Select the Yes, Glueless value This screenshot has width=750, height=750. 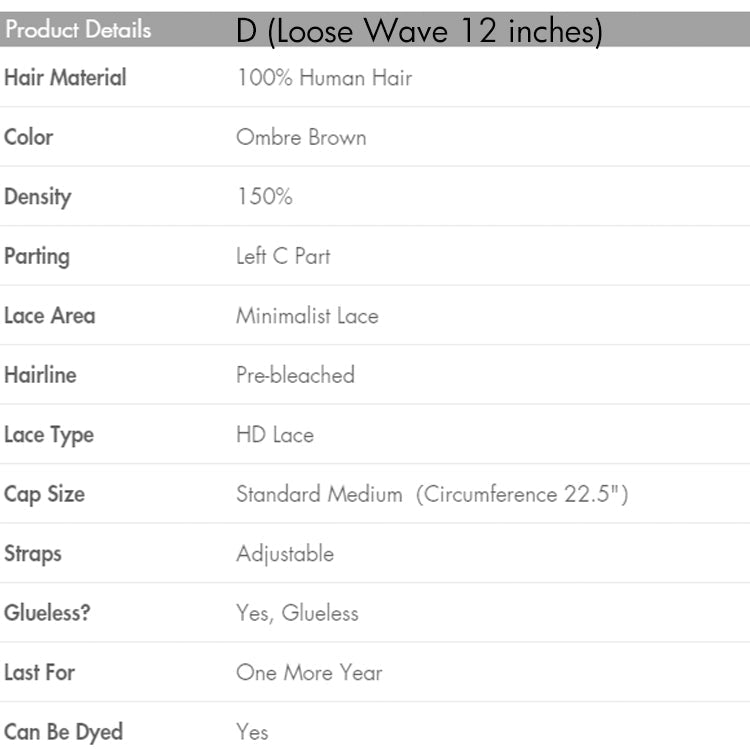297,613
